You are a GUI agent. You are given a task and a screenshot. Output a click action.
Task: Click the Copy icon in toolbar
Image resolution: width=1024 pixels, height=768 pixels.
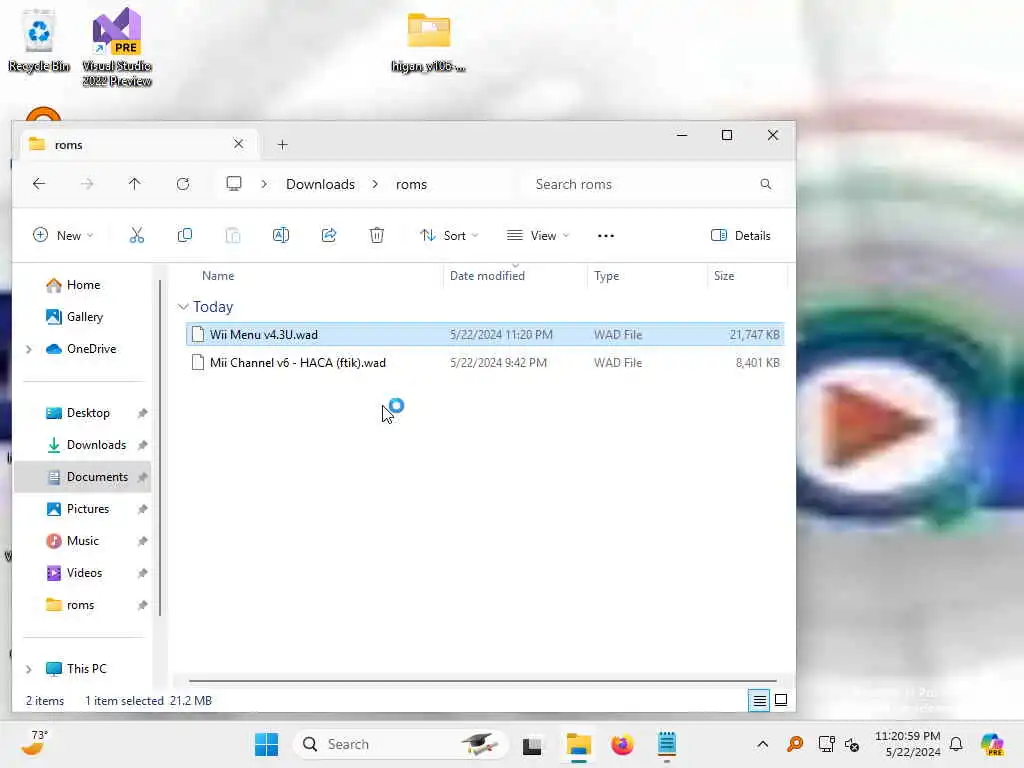click(185, 236)
